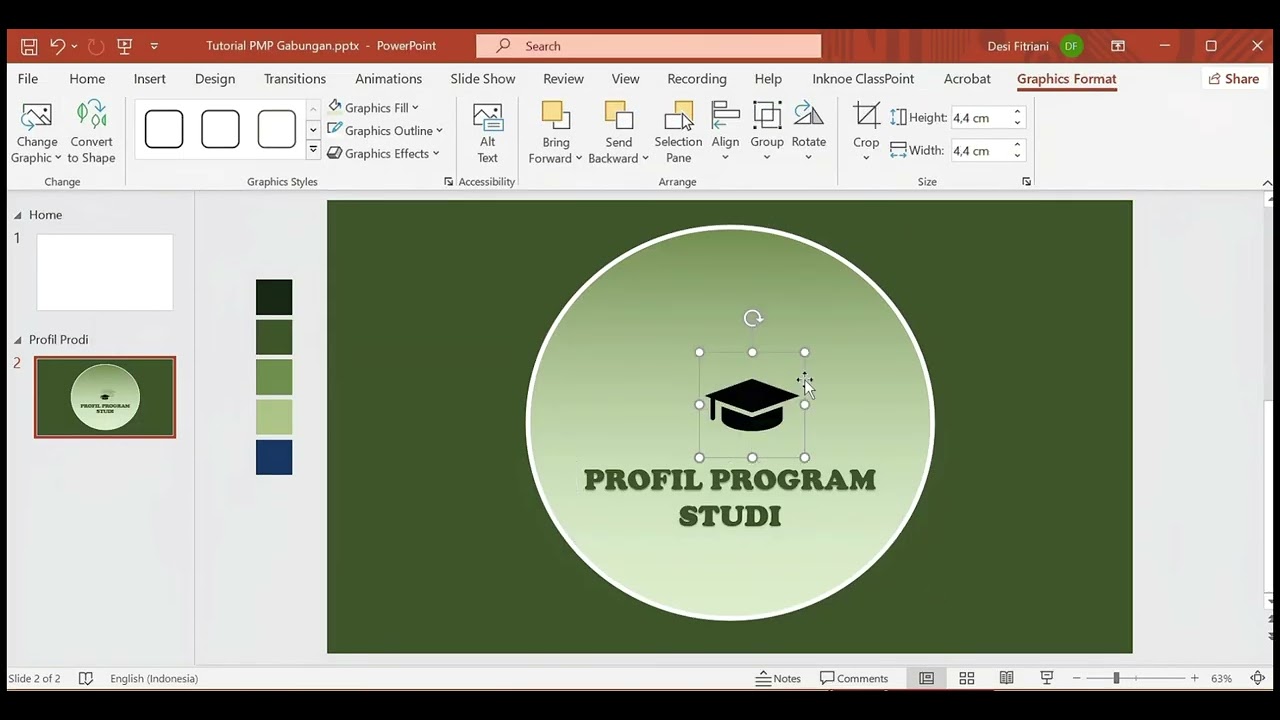Viewport: 1280px width, 720px height.
Task: Open the Inknoe ClassPoint tab
Action: [863, 79]
